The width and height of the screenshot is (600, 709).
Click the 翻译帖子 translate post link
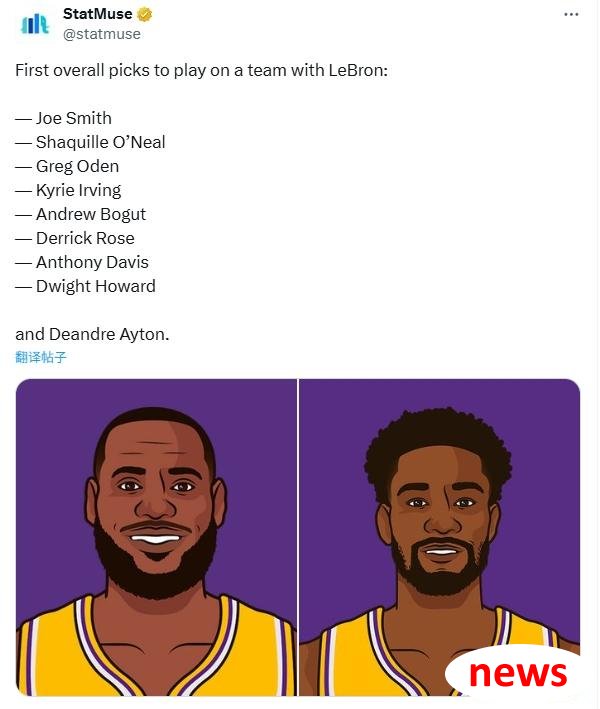tap(41, 357)
